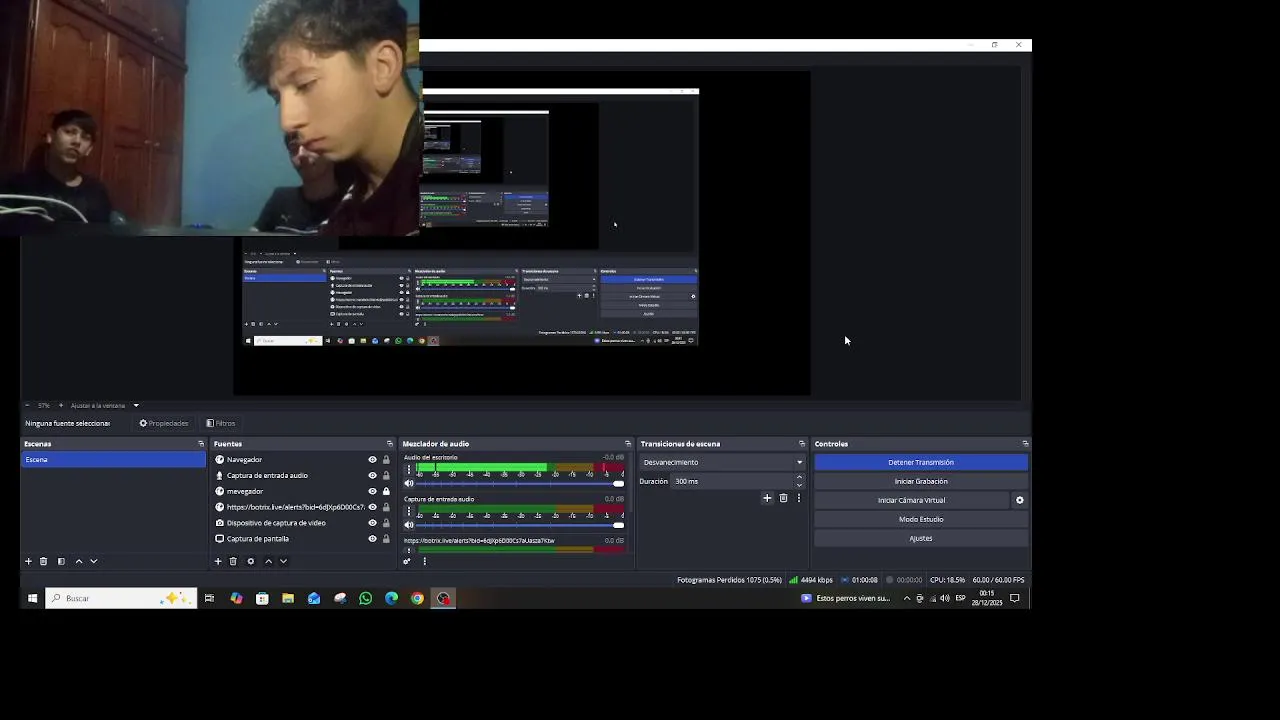Screen dimensions: 1280x720
Task: Click Iniciar Grabación
Action: click(921, 481)
